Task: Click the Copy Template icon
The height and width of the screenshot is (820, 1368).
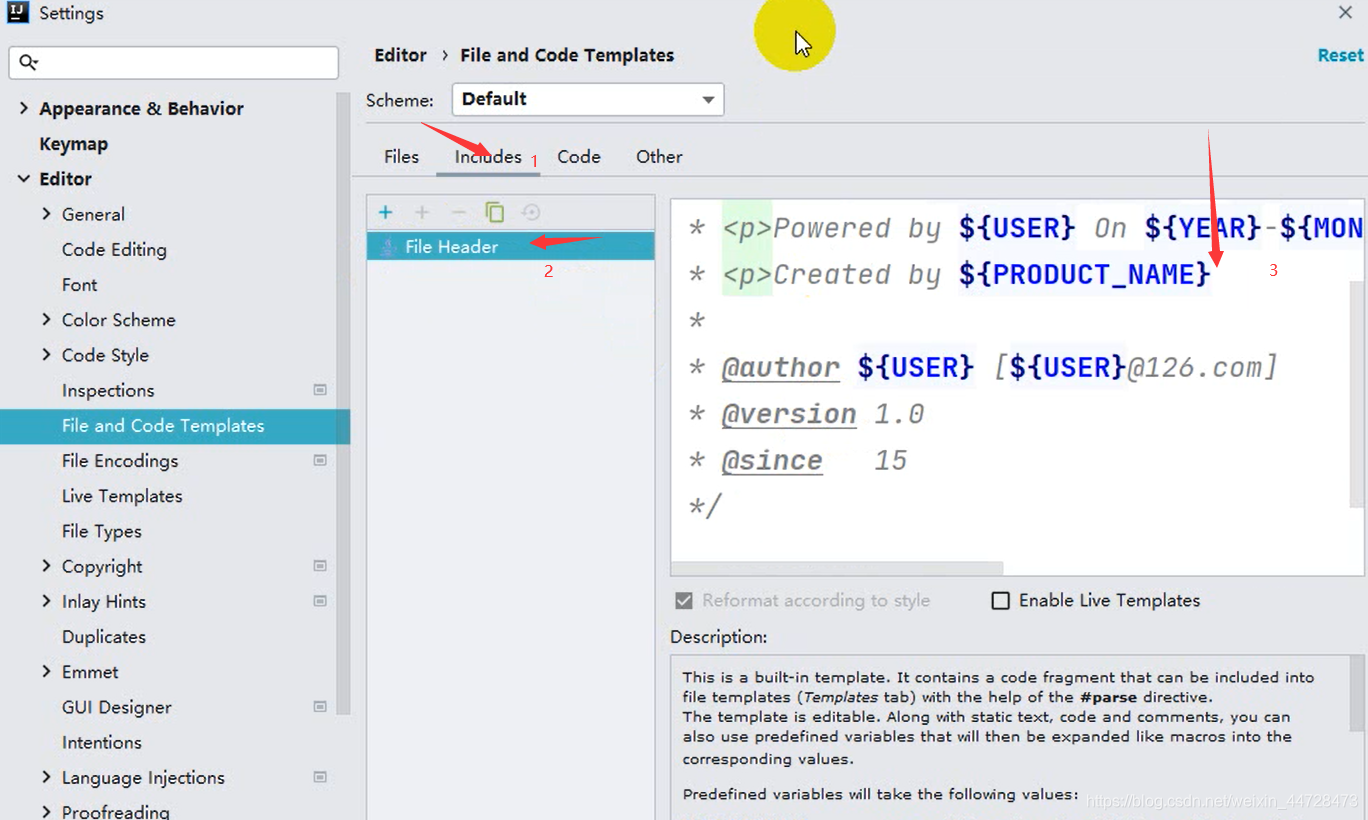Action: point(495,212)
